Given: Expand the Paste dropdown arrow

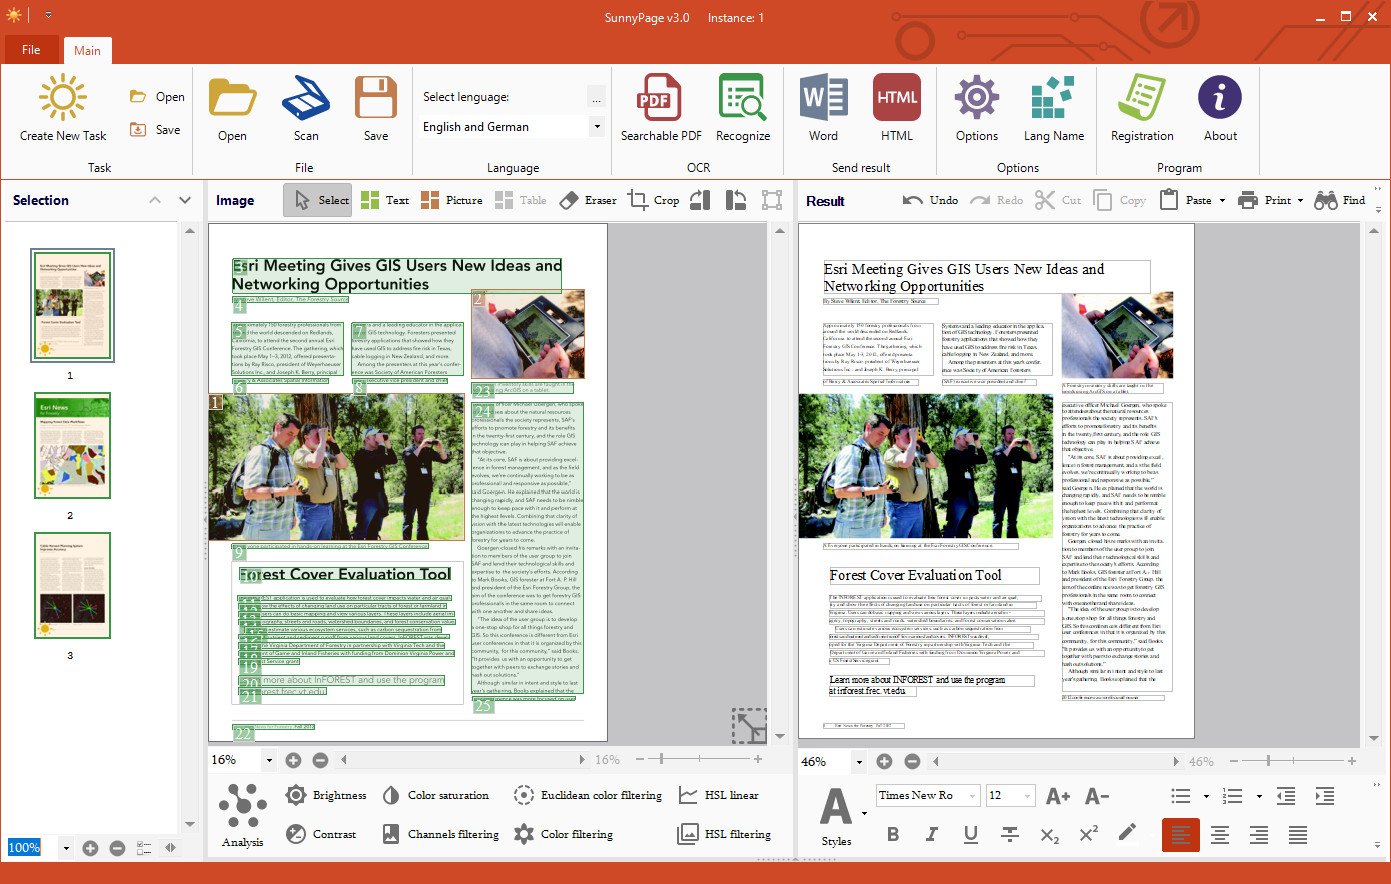Looking at the screenshot, I should coord(1222,201).
